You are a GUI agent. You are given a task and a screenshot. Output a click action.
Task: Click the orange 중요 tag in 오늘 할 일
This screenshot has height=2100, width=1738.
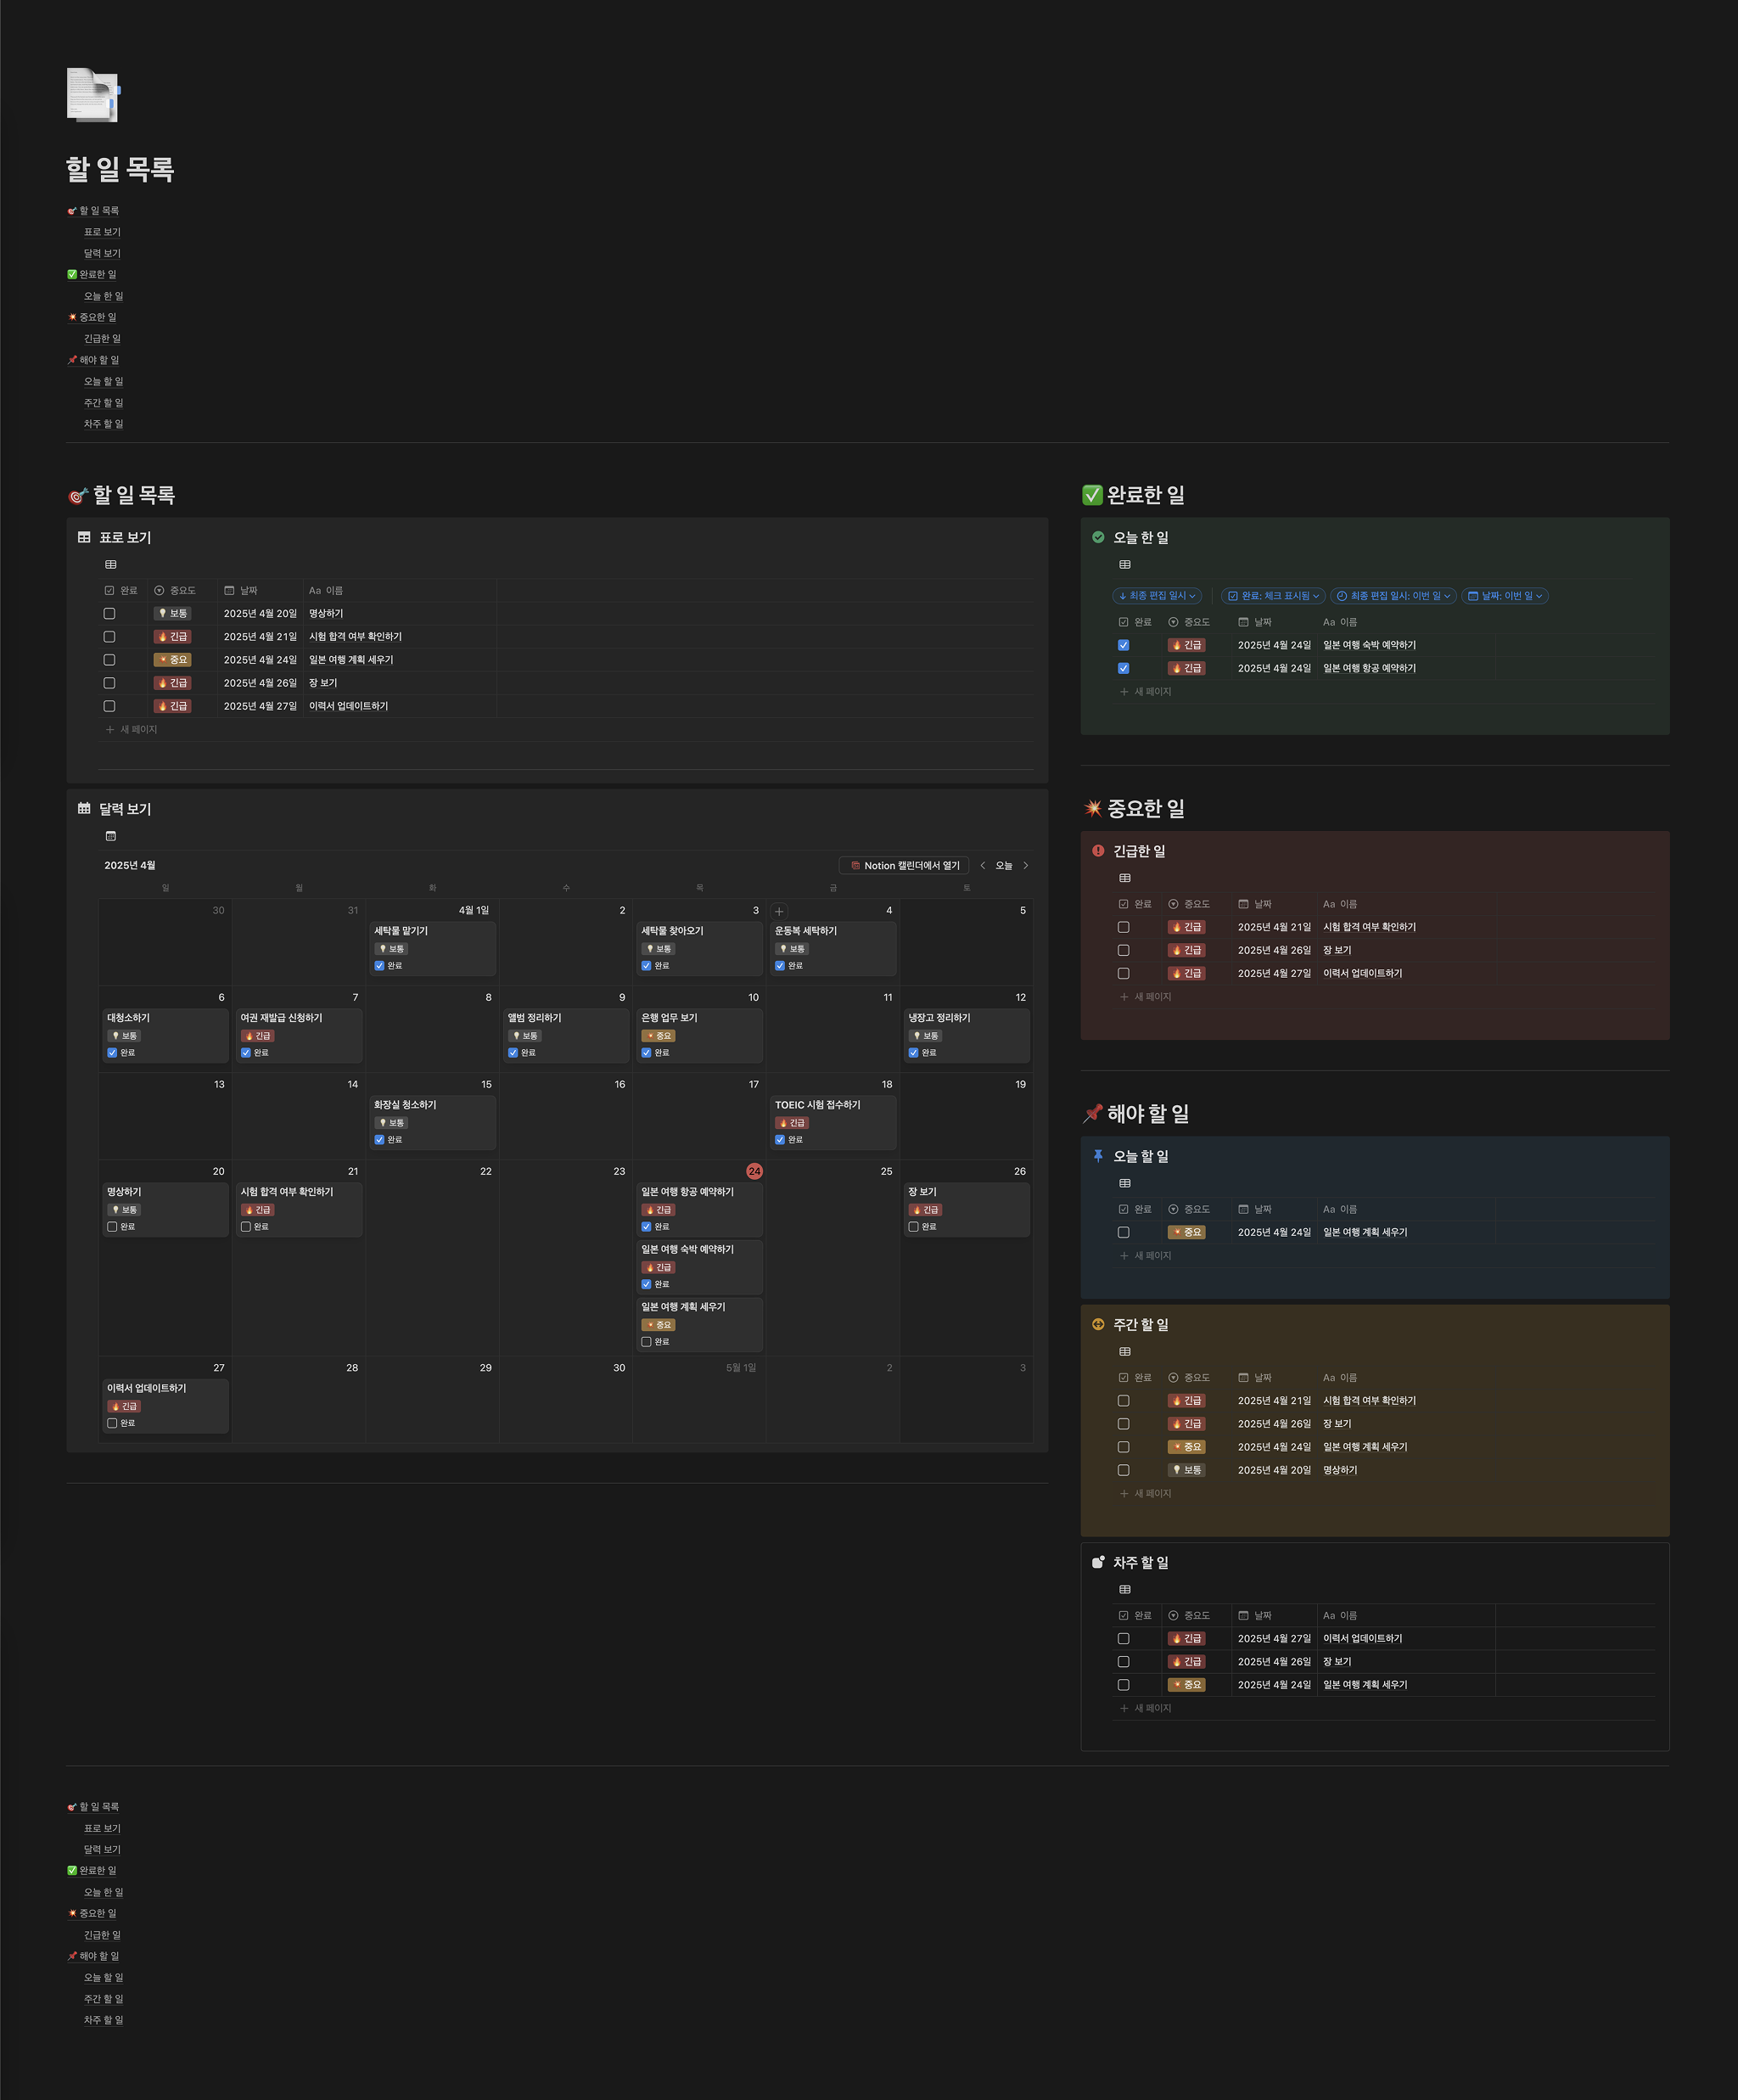click(x=1186, y=1232)
